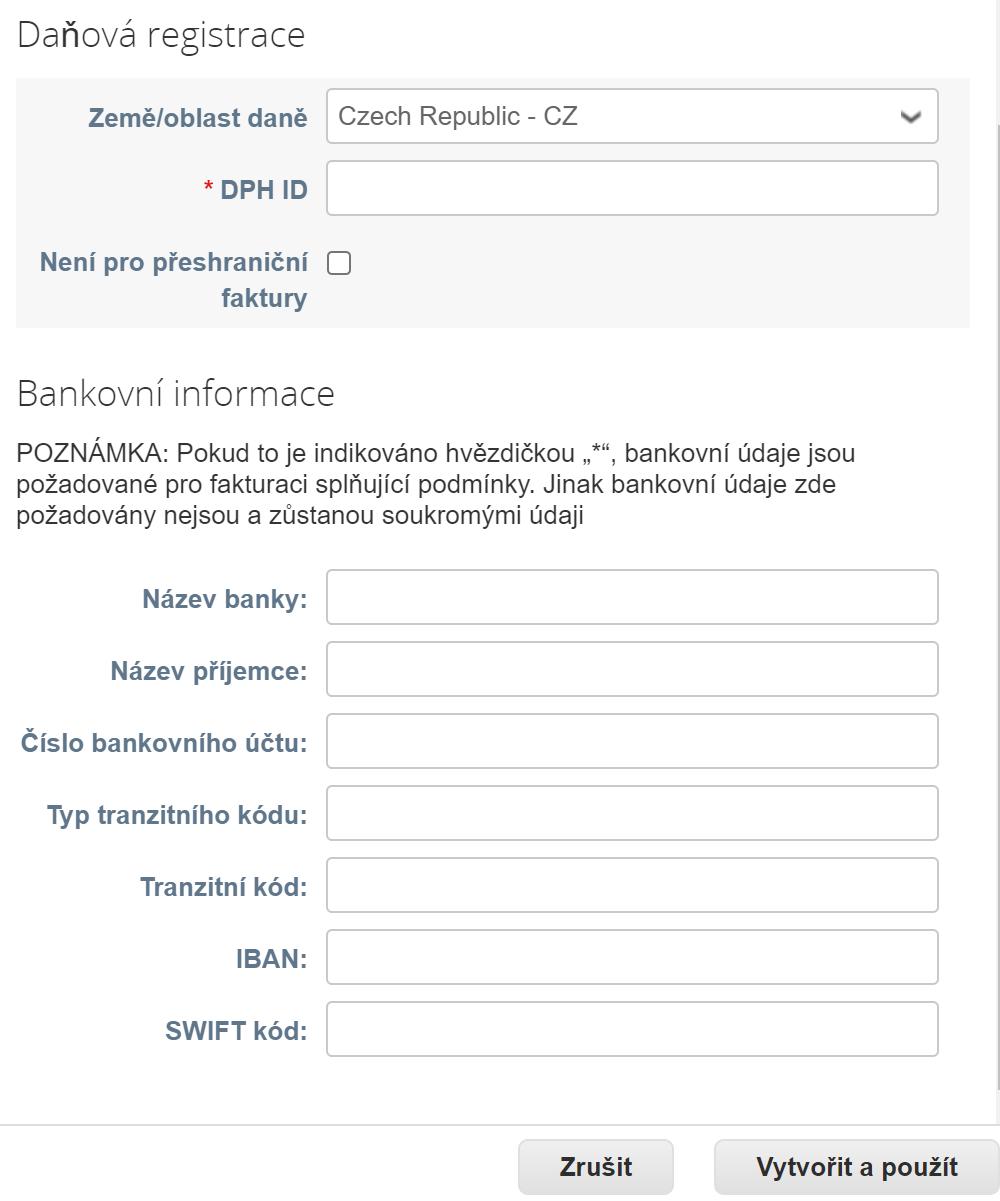Click the Číslo bankovního účtu text box
This screenshot has height=1201, width=1000.
pos(632,741)
